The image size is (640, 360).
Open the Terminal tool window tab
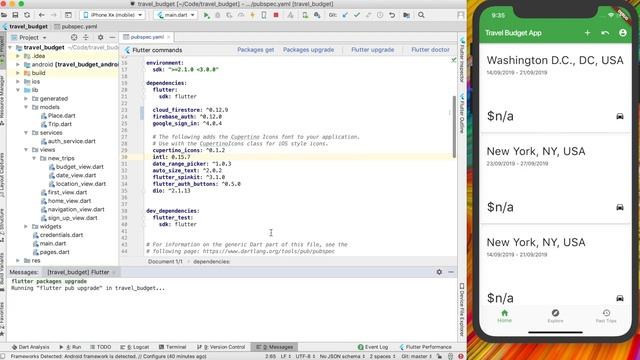coord(172,347)
